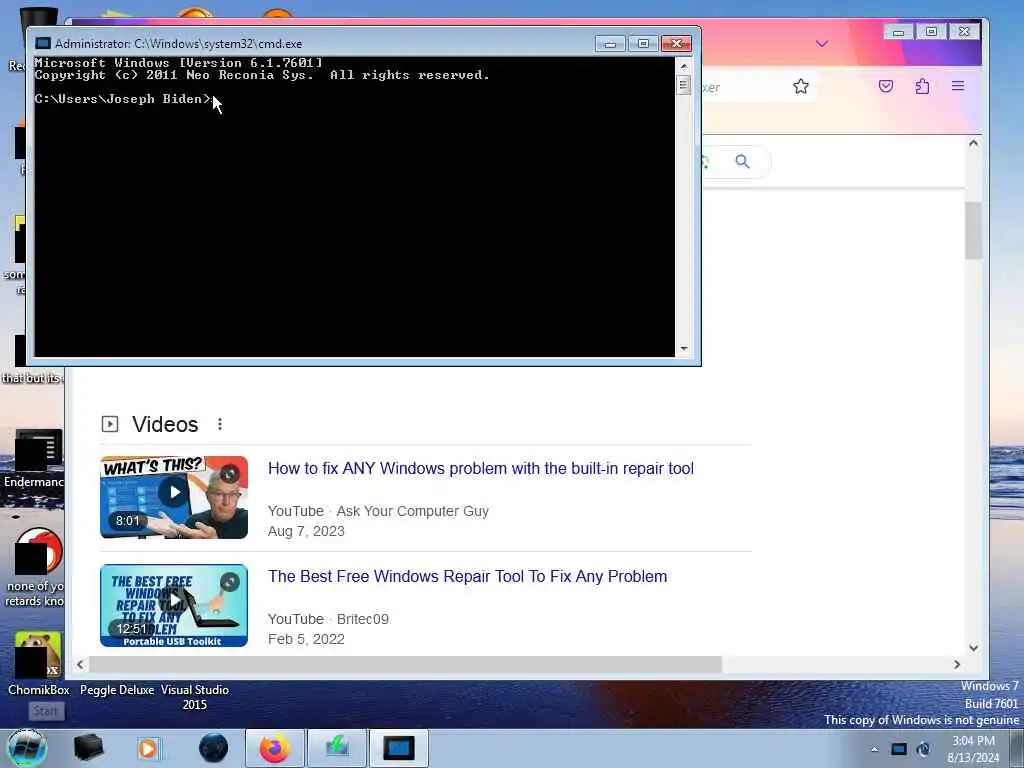Minimize the Firefox window
The height and width of the screenshot is (768, 1024).
(899, 31)
